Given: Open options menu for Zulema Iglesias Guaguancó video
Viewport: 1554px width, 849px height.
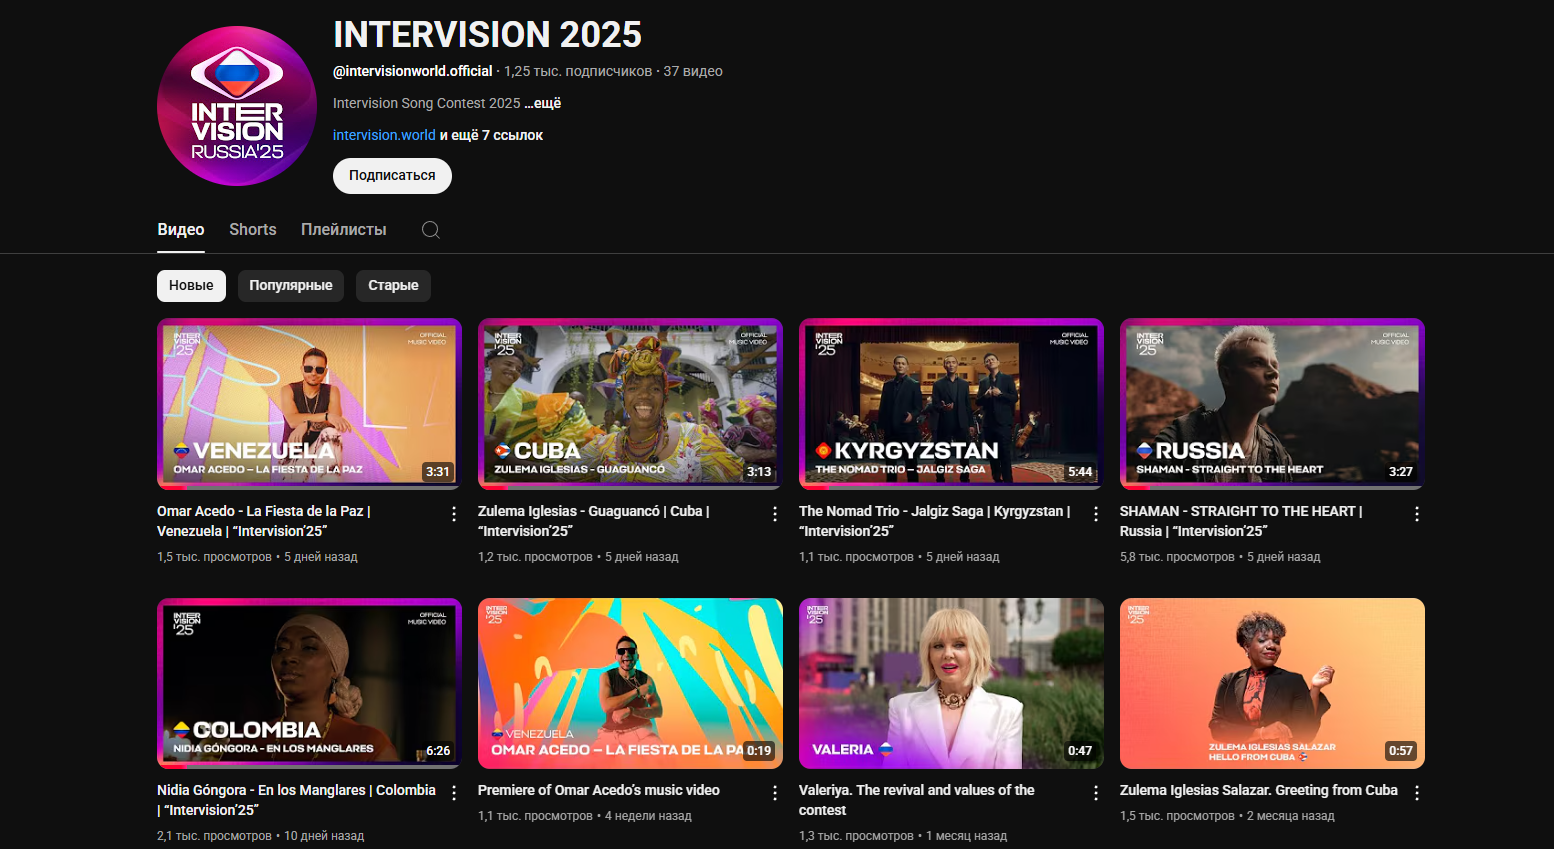Looking at the screenshot, I should click(775, 514).
